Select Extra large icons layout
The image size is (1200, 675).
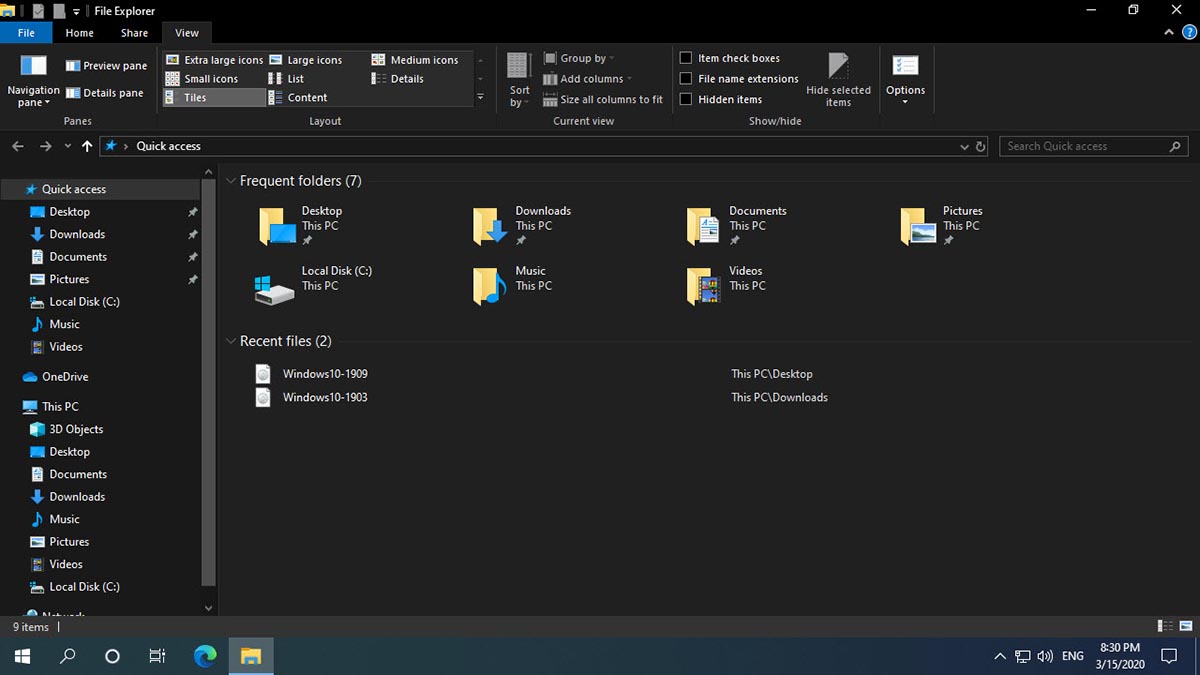[214, 60]
